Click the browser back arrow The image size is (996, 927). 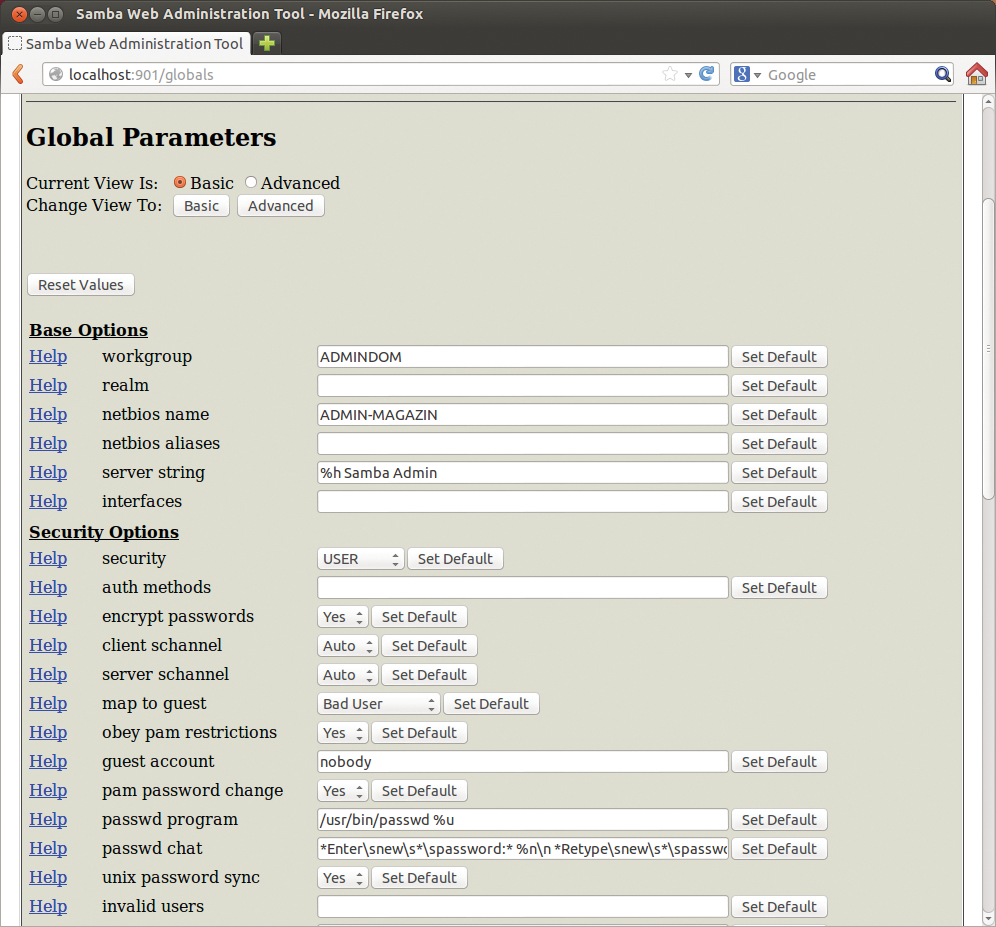pos(18,74)
